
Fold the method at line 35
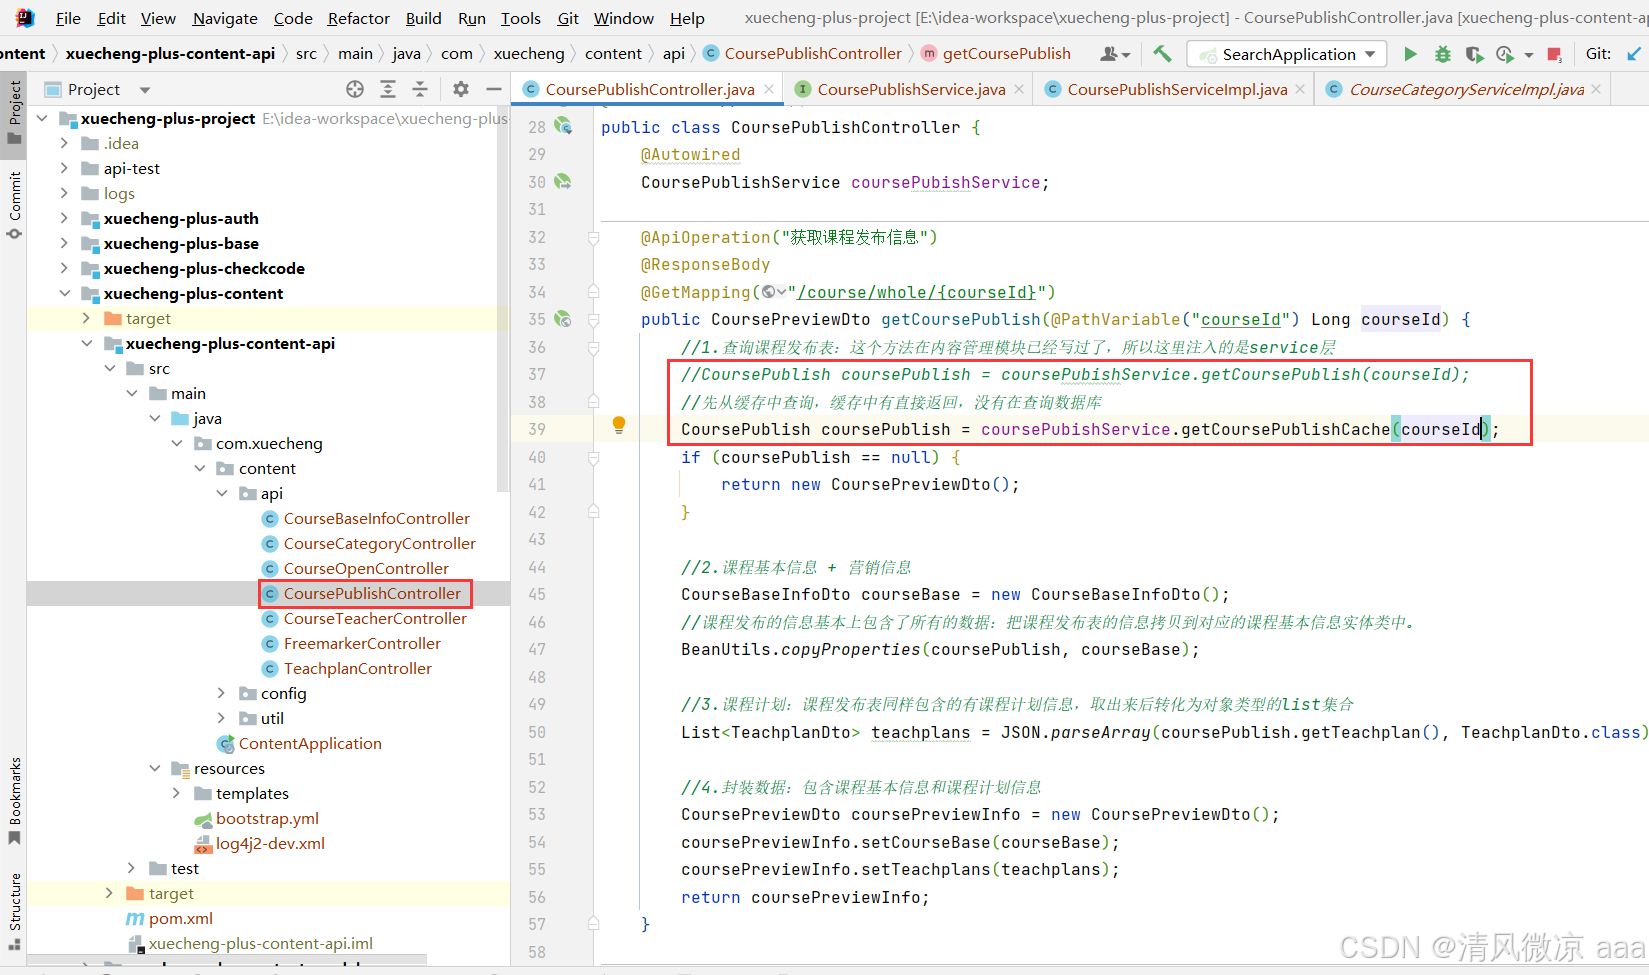click(x=593, y=320)
